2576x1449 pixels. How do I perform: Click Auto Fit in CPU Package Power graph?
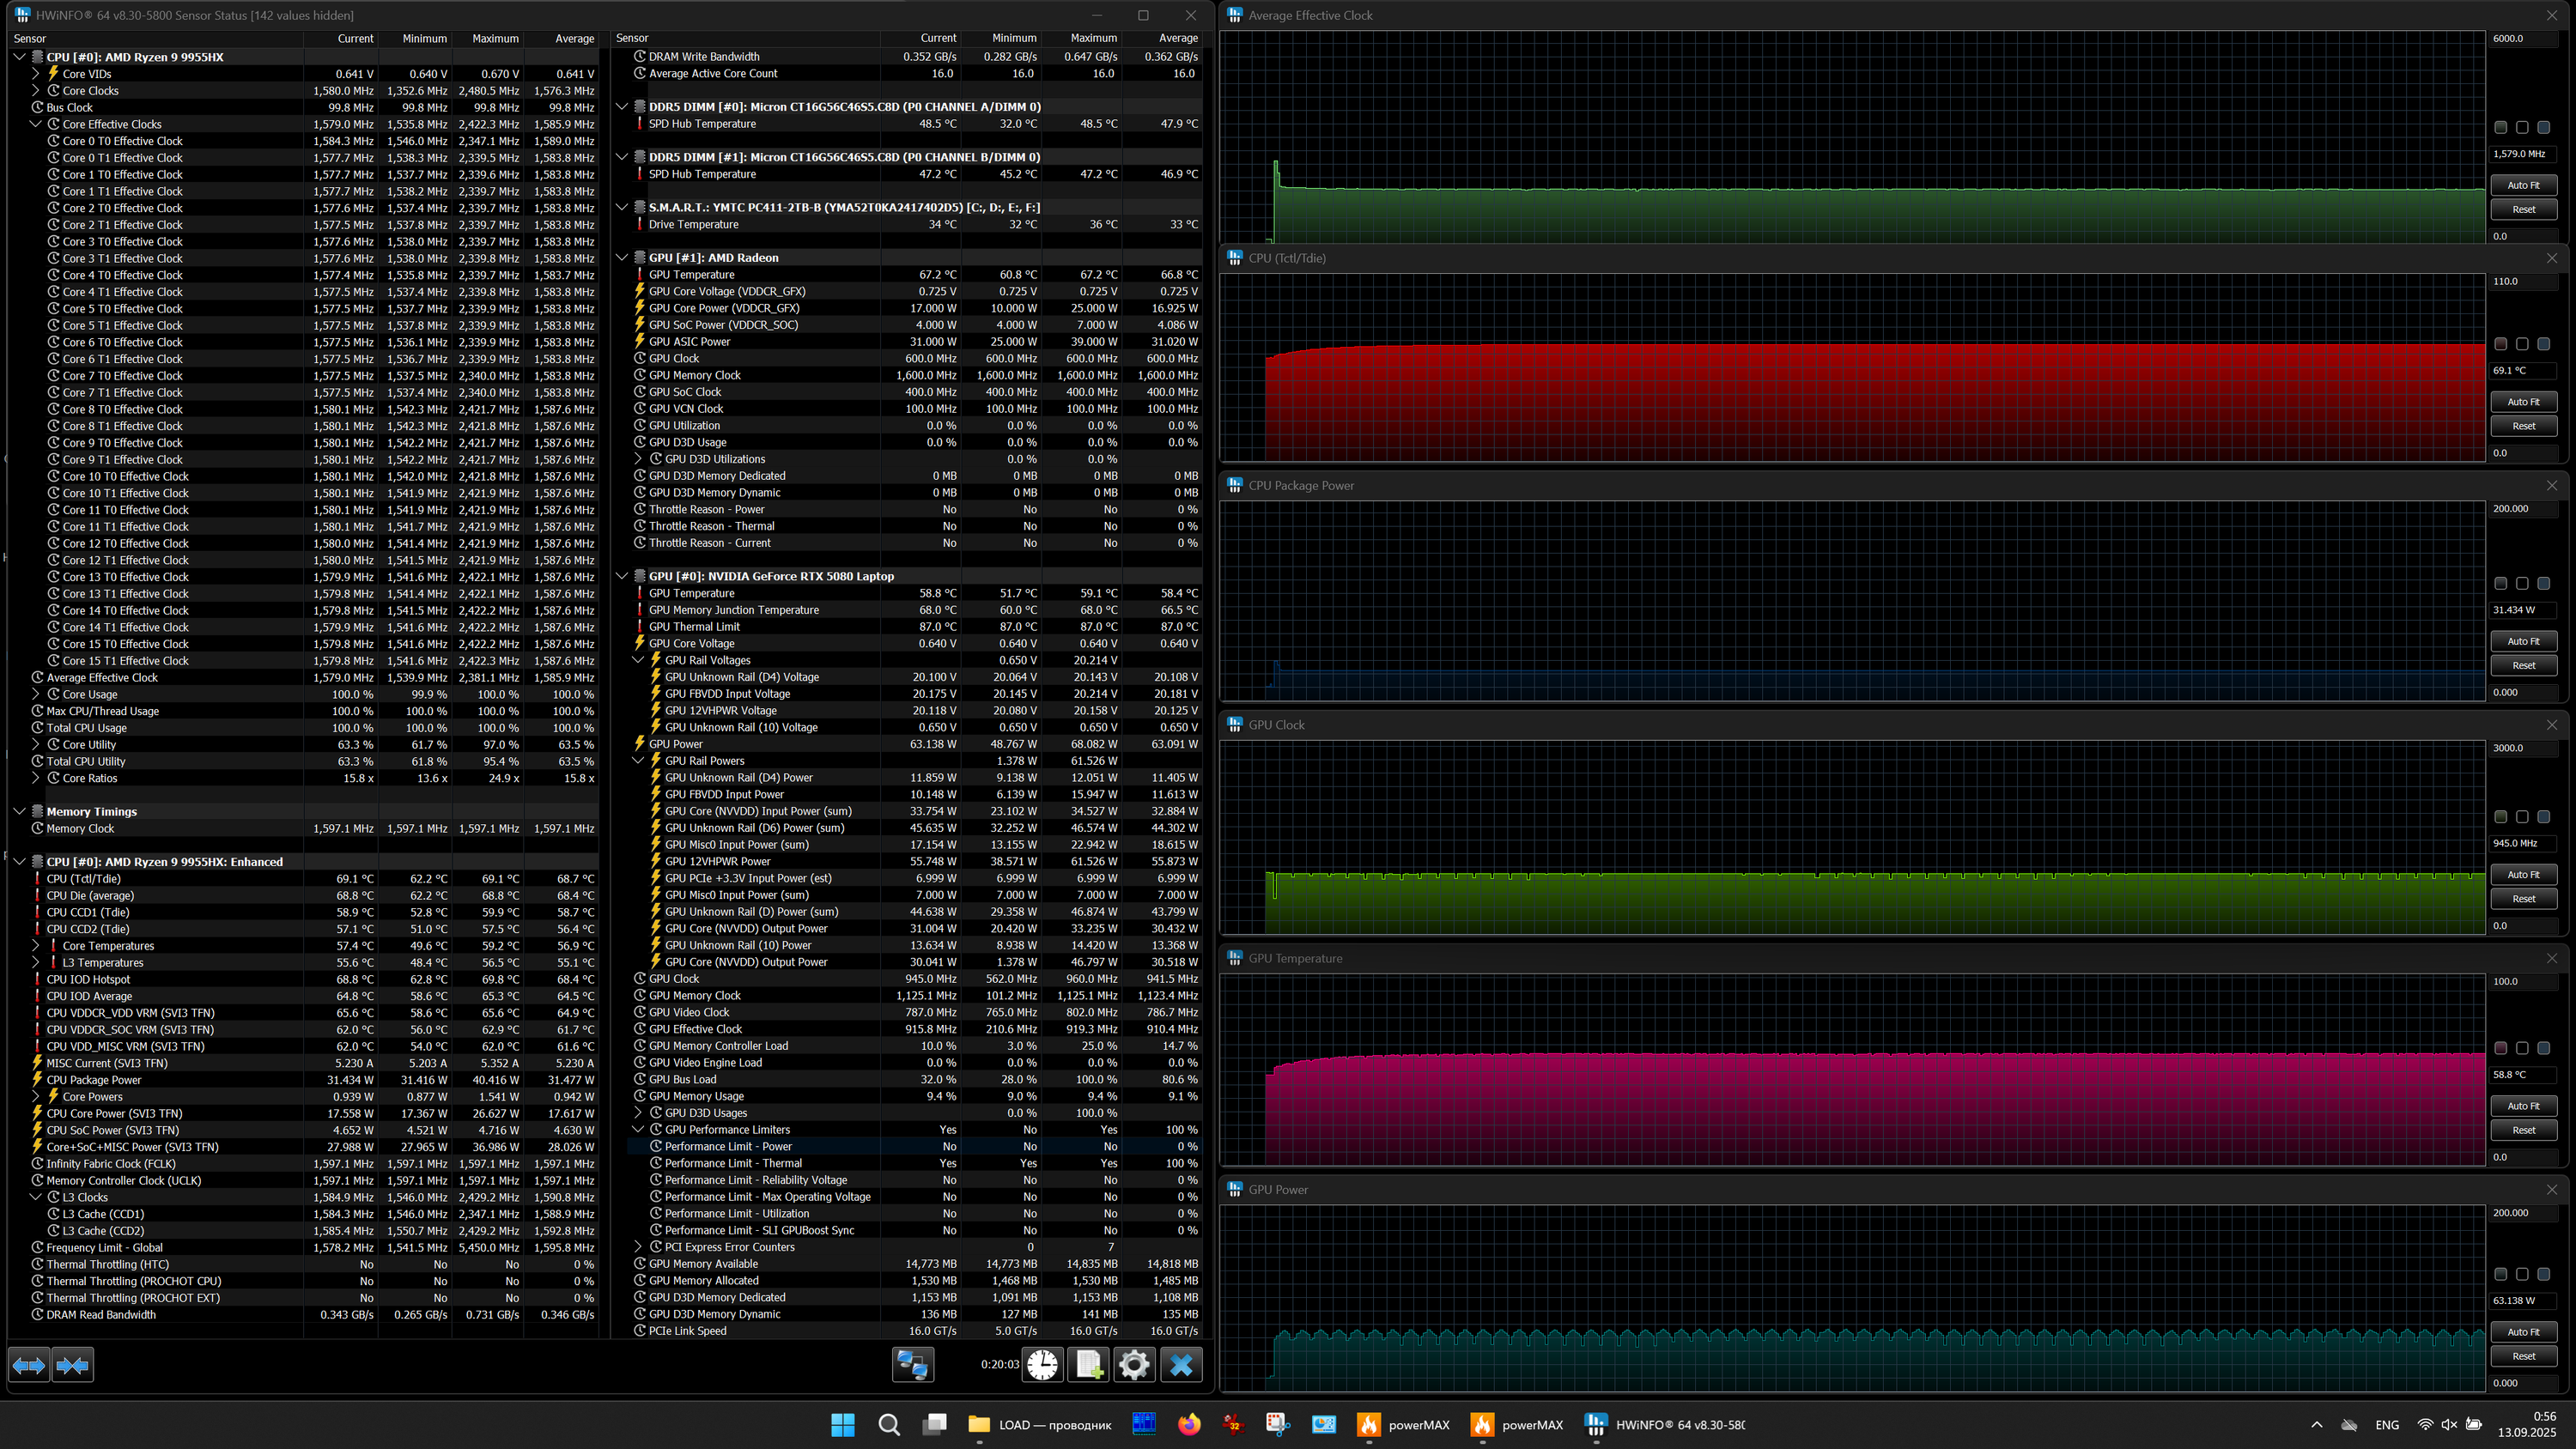pos(2523,641)
